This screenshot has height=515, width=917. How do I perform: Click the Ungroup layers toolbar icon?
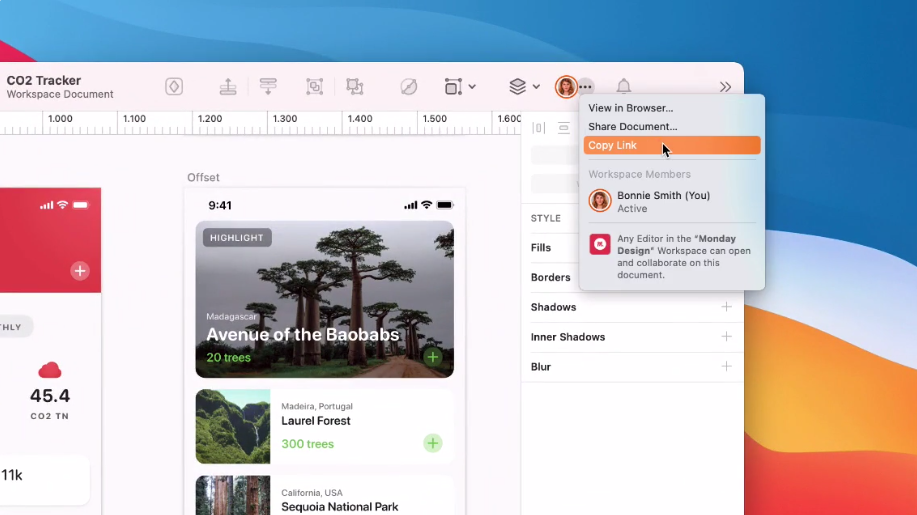[x=355, y=87]
